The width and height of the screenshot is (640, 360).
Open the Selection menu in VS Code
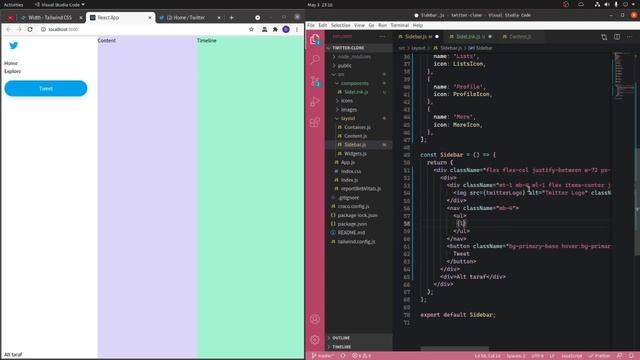click(x=340, y=25)
